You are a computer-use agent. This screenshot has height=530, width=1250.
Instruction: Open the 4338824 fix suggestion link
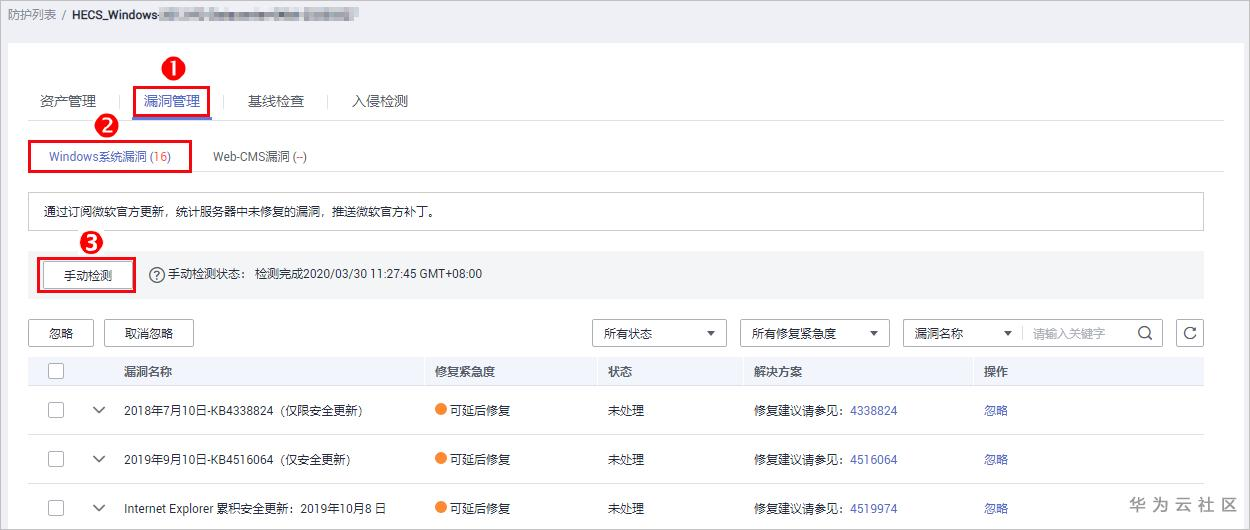pos(873,410)
